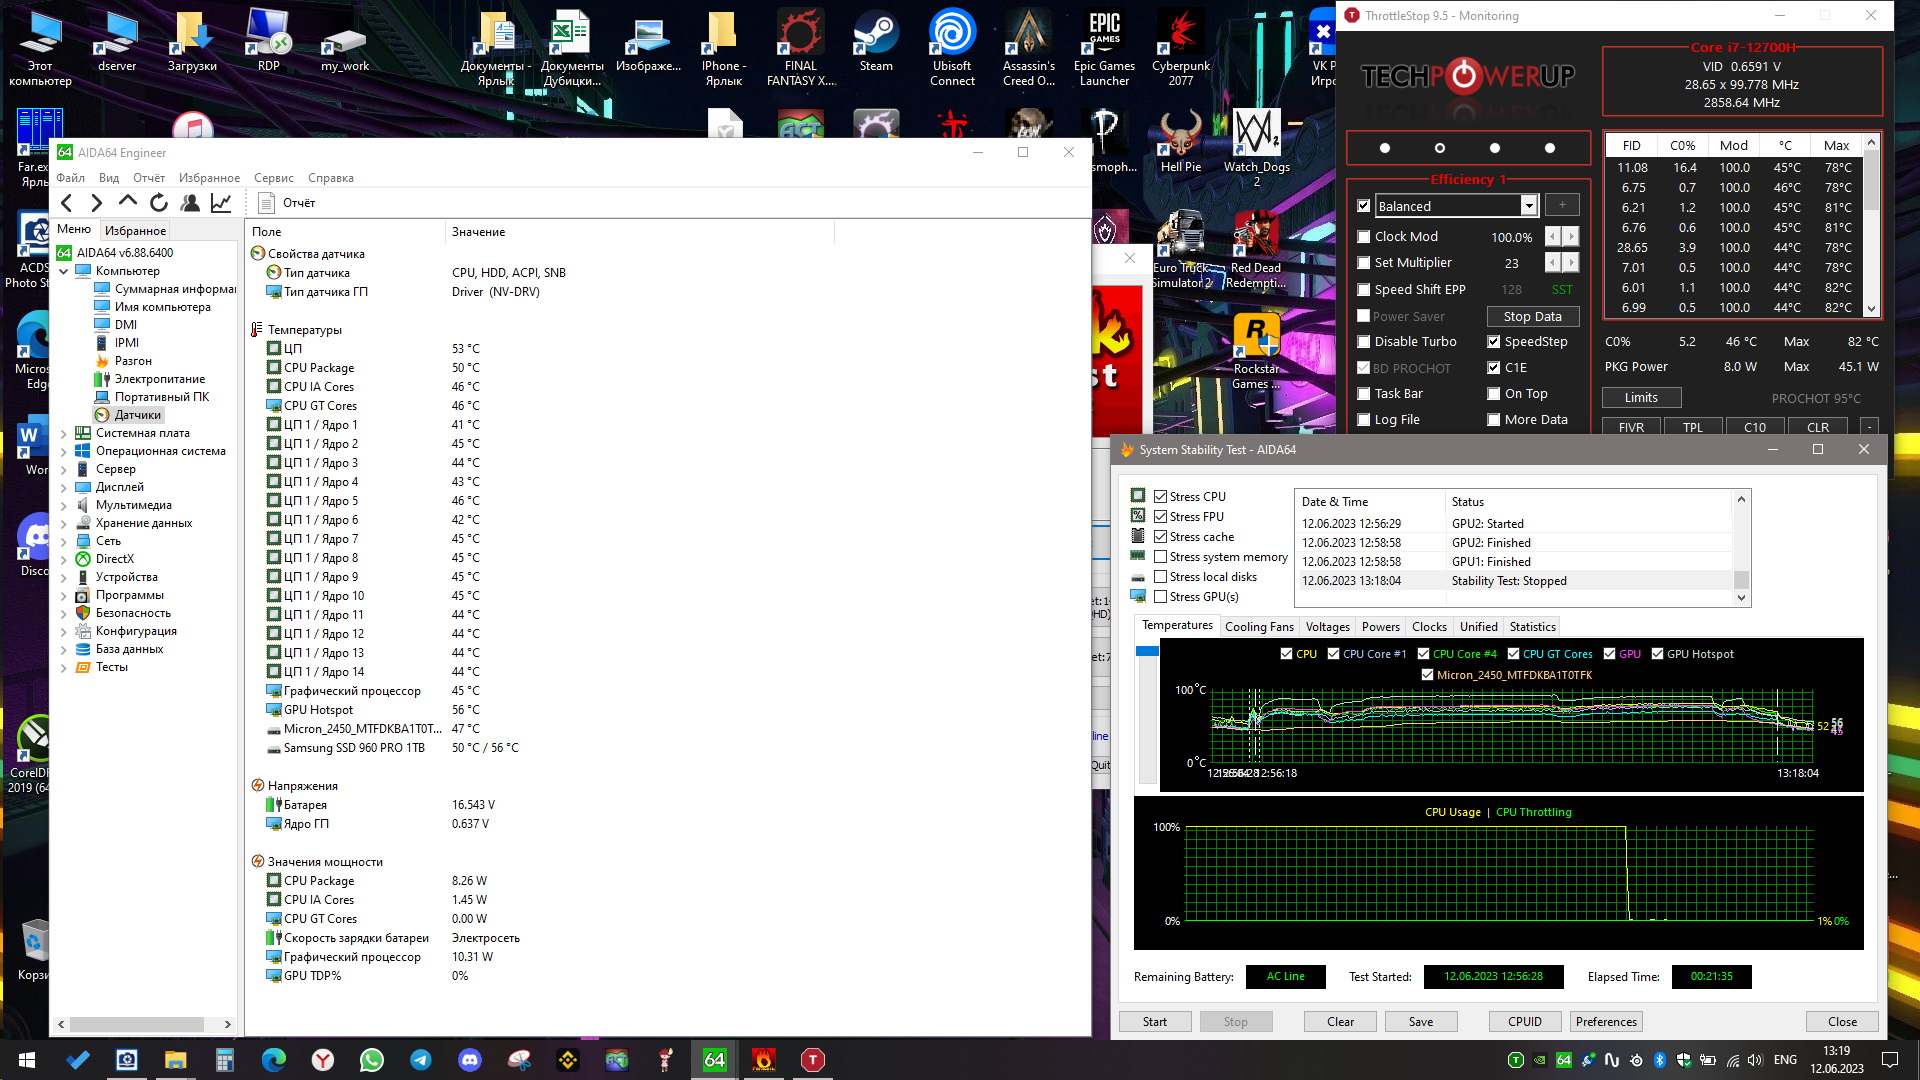Open the AIDA64 graph toolbar icon
The image size is (1920, 1080).
[x=221, y=203]
